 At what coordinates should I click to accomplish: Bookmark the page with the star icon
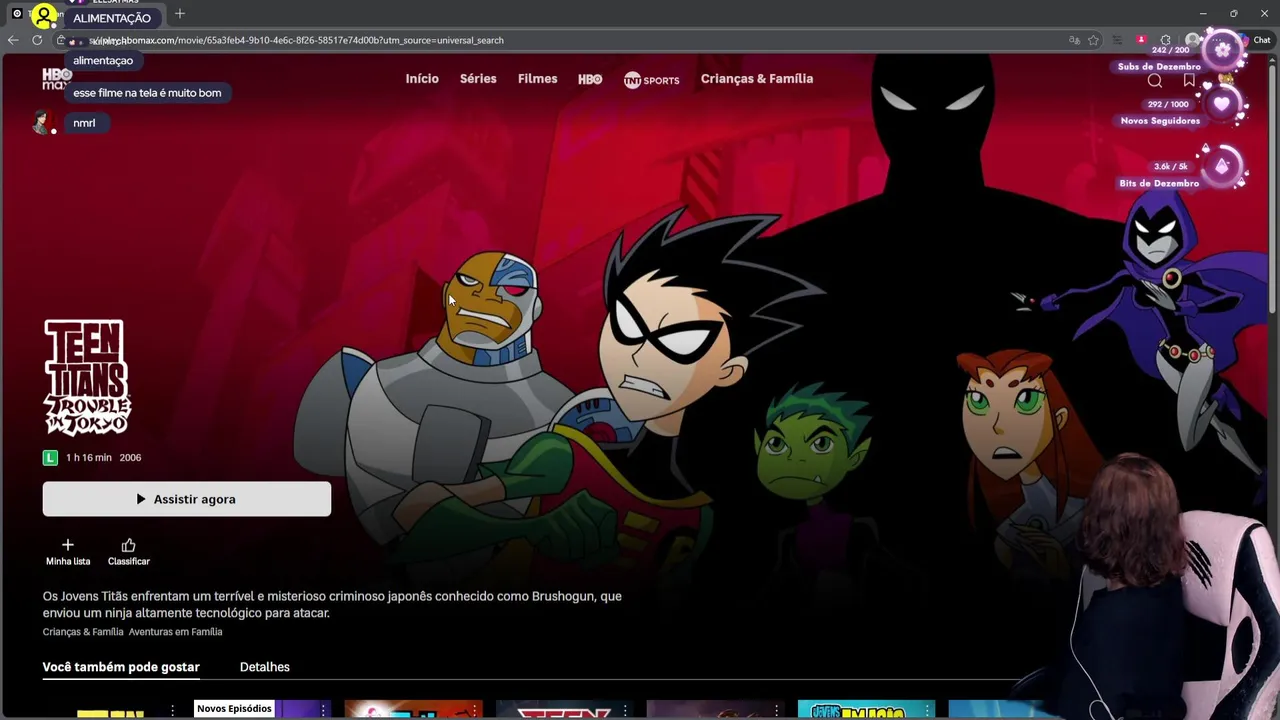pos(1094,40)
